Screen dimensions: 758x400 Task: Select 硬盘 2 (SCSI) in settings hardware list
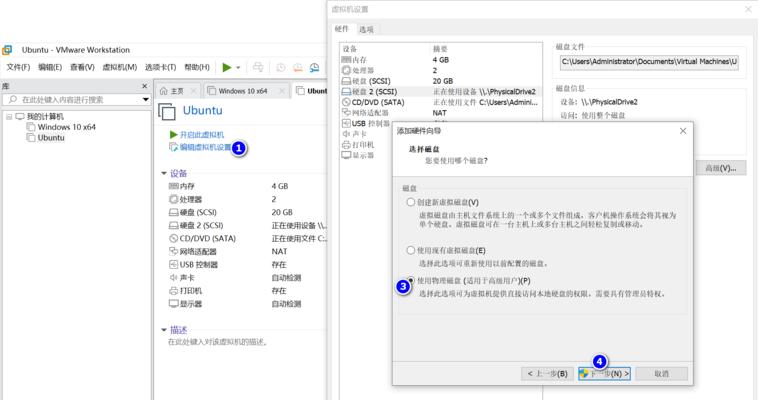coord(441,91)
